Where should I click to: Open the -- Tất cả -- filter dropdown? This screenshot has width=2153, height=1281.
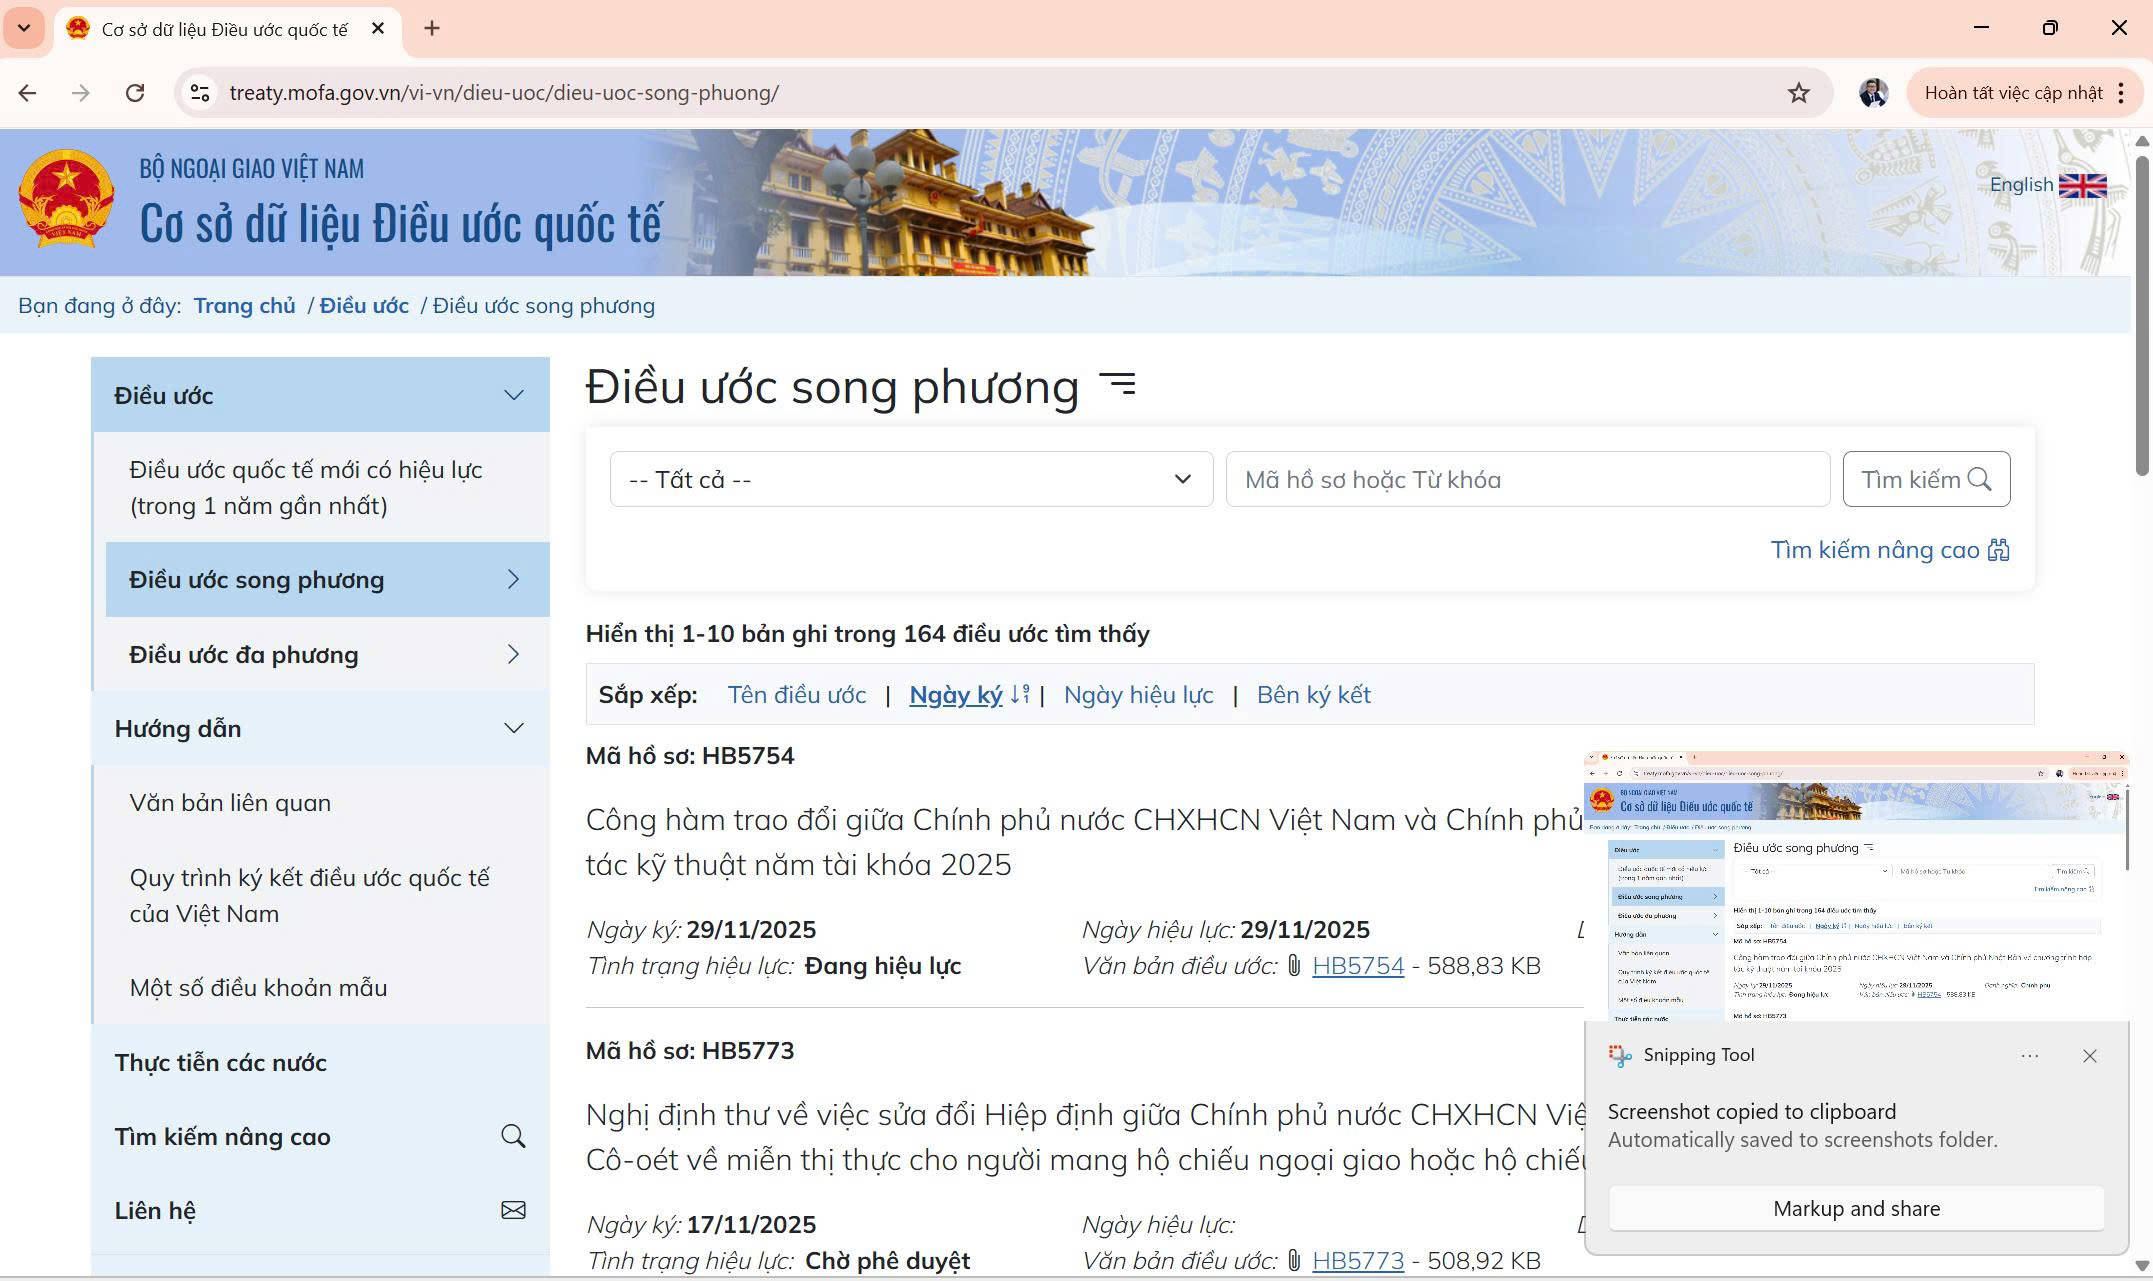coord(908,479)
